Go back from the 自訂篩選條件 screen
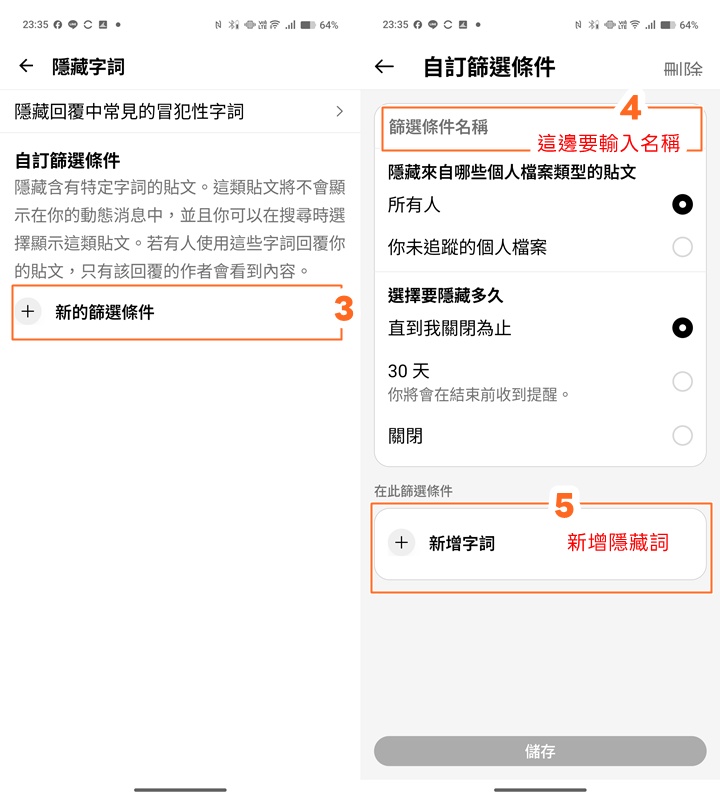This screenshot has height=800, width=720. pyautogui.click(x=384, y=66)
